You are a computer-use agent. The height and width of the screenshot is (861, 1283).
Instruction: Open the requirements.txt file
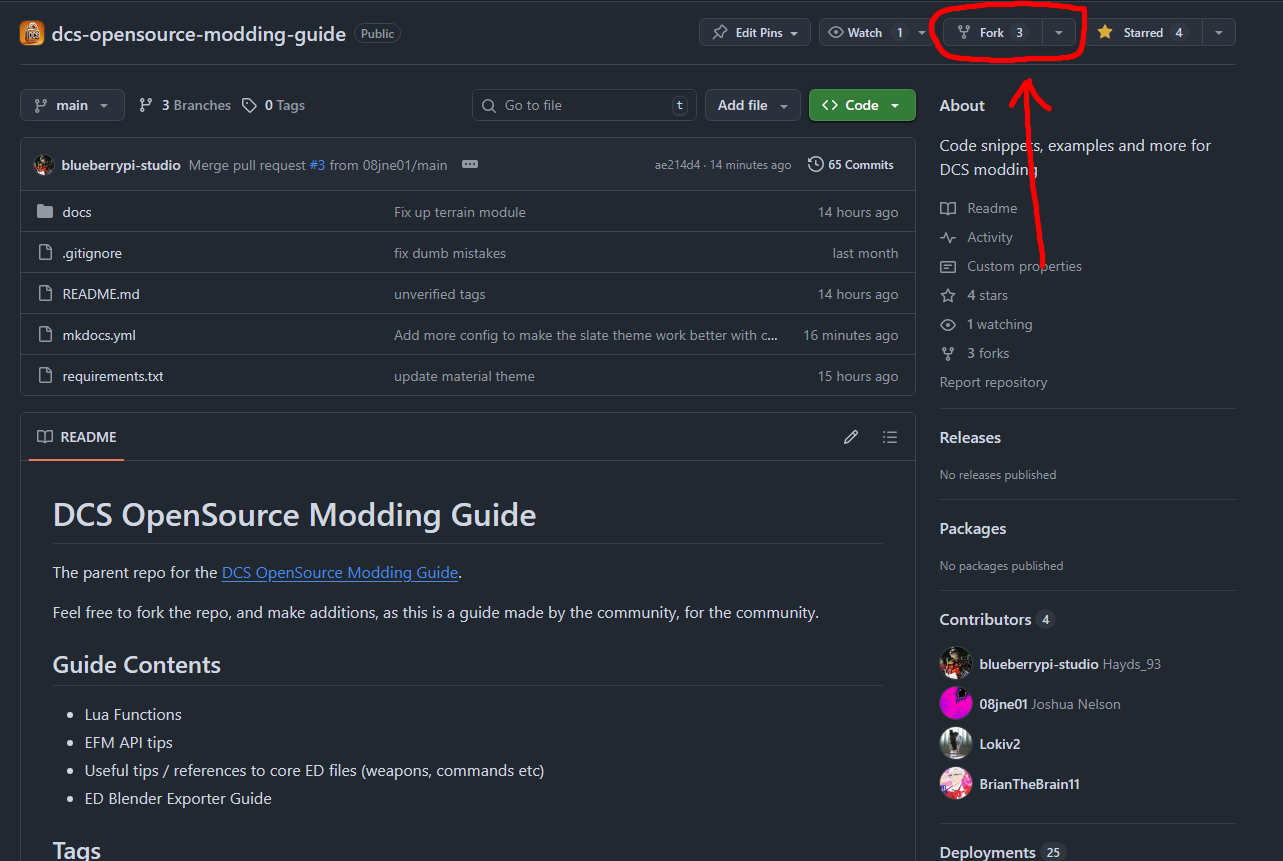click(x=113, y=376)
